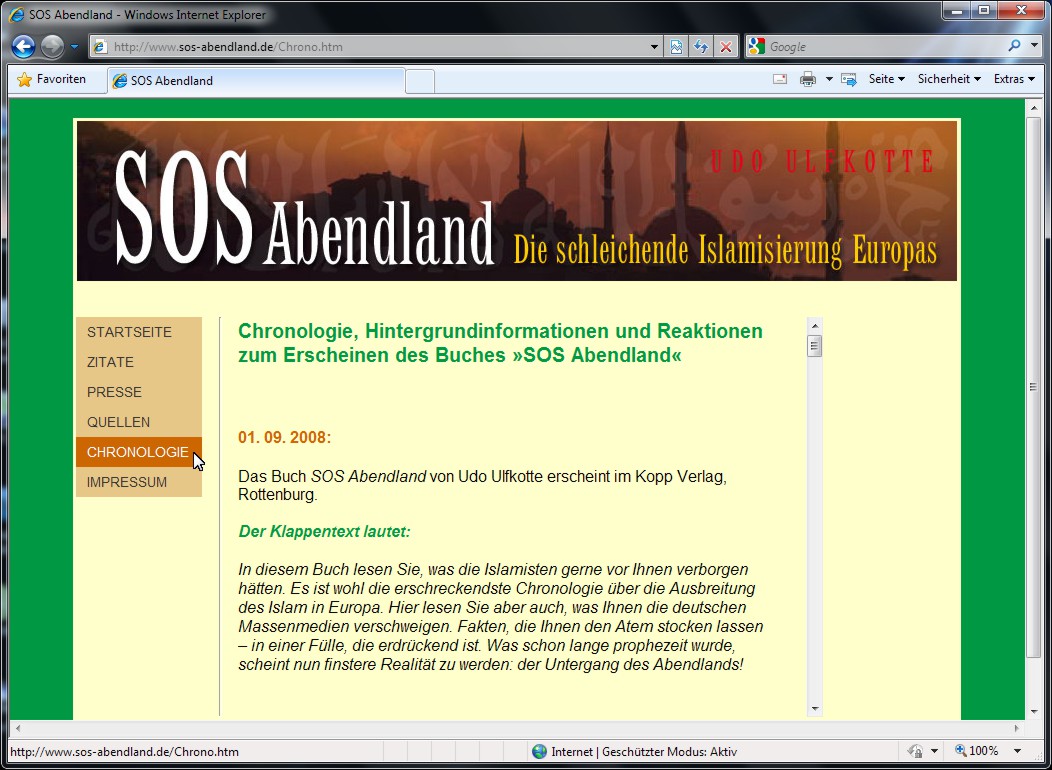Click the Google search provider icon

click(x=756, y=46)
